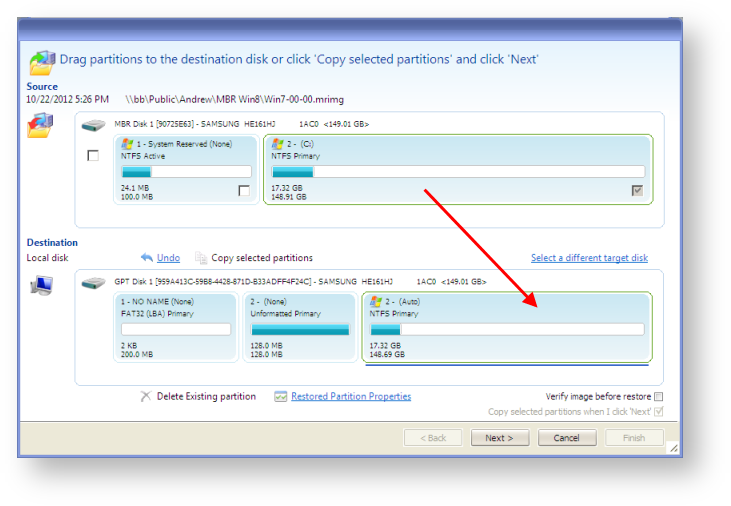Toggle Copy selected partitions when I click Next
This screenshot has height=506, width=731.
(658, 411)
